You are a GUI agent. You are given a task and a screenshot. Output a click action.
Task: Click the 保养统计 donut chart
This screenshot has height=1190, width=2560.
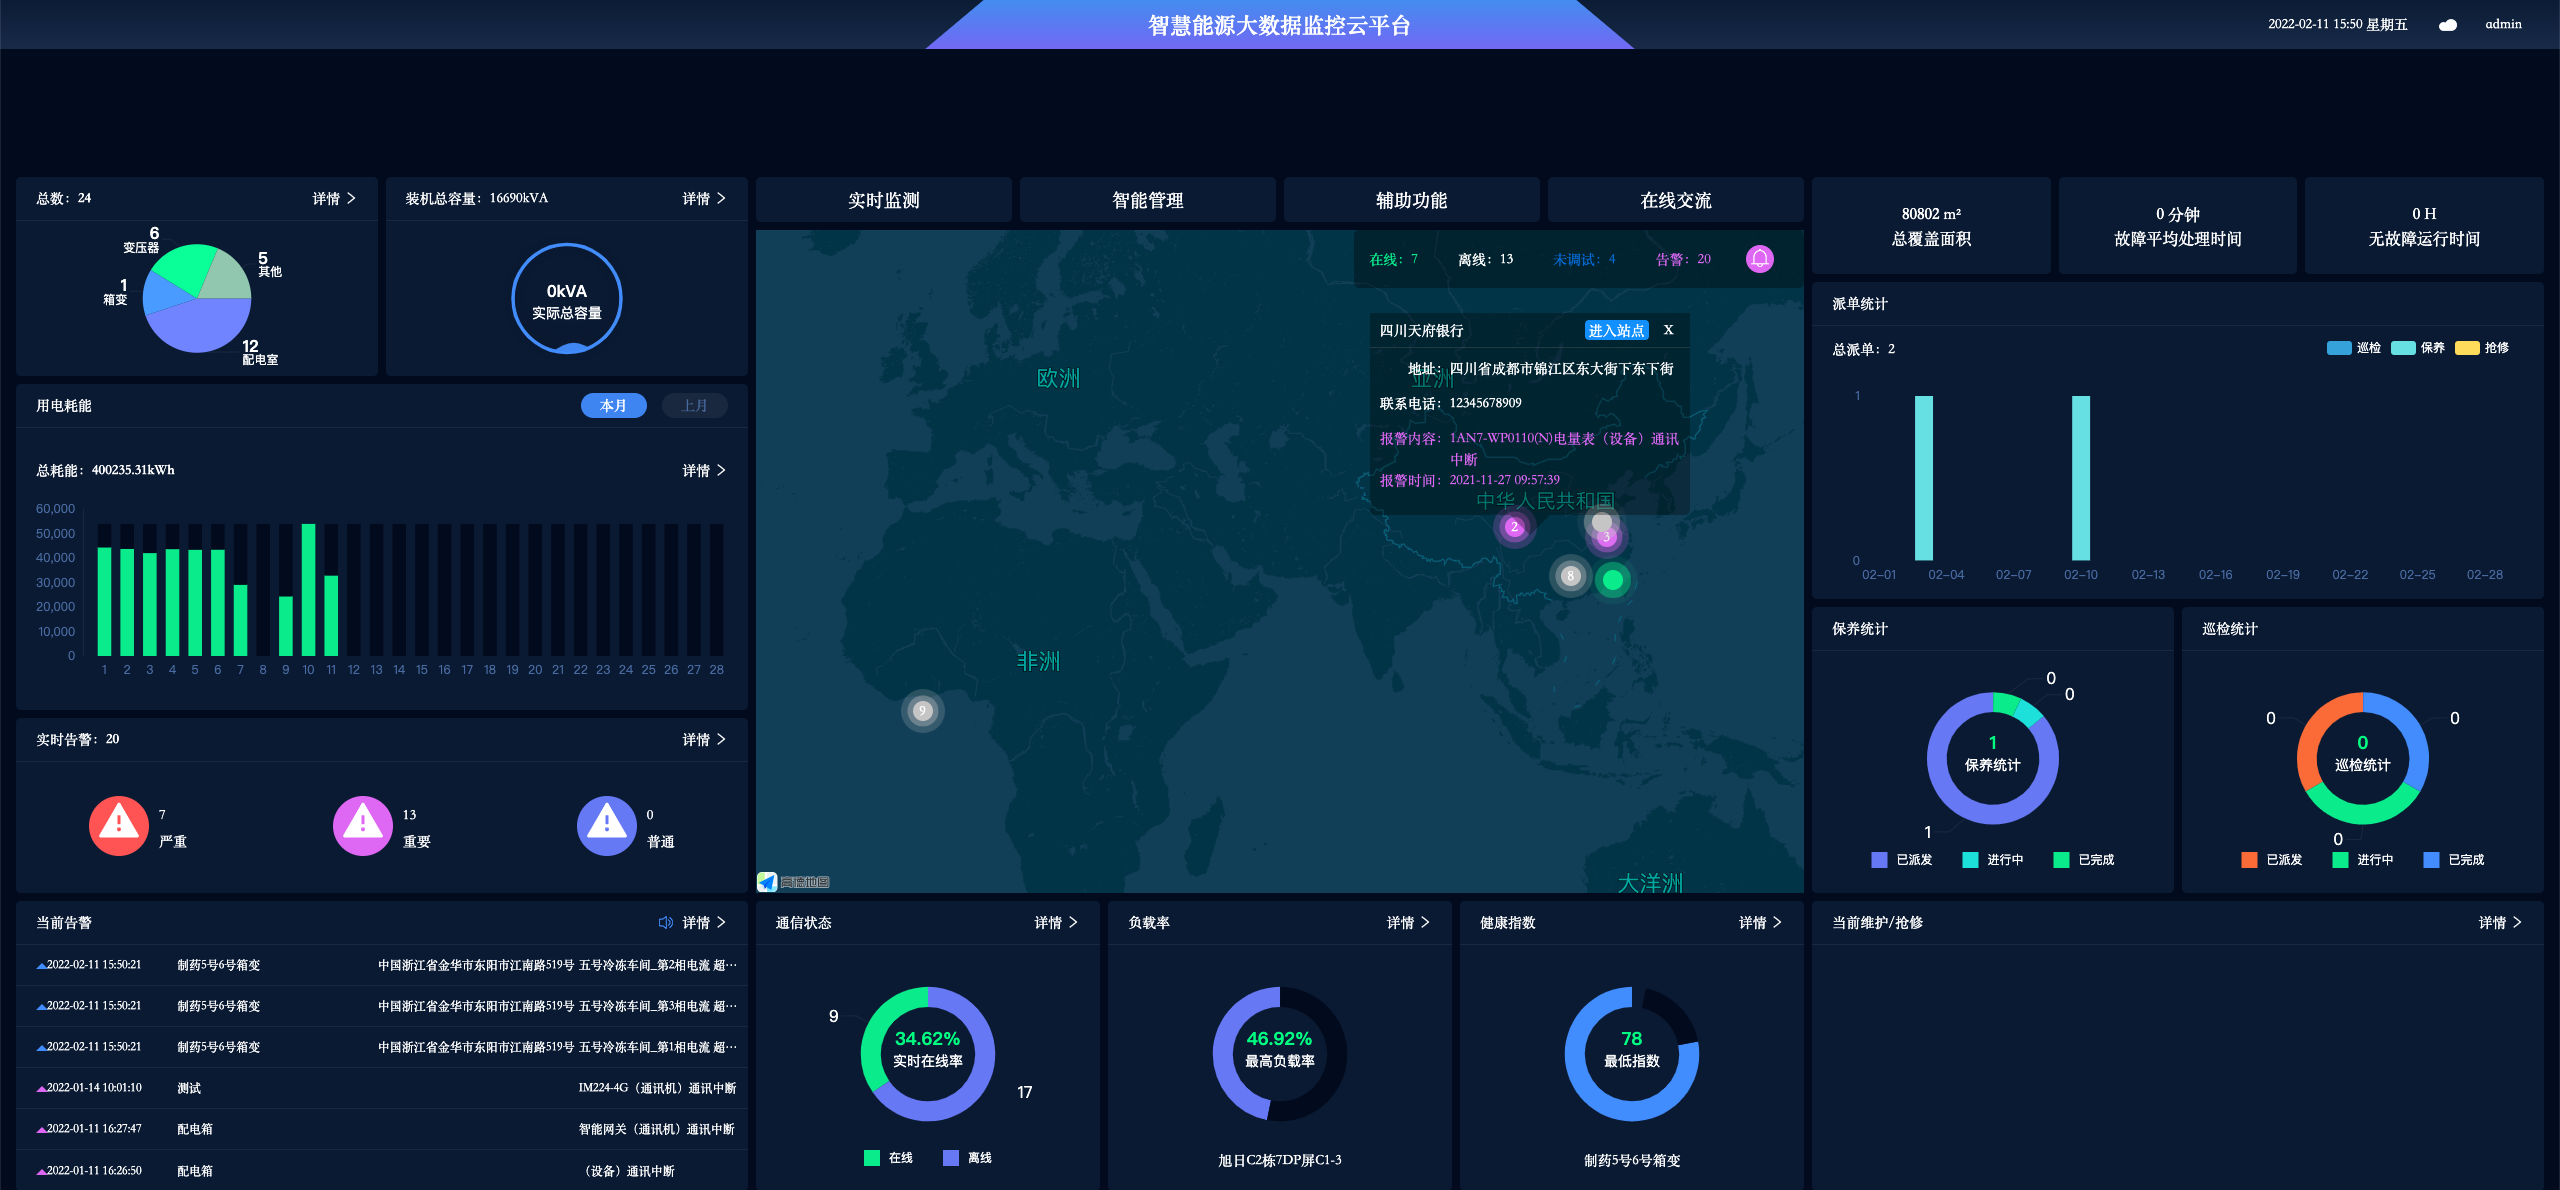click(x=1993, y=758)
